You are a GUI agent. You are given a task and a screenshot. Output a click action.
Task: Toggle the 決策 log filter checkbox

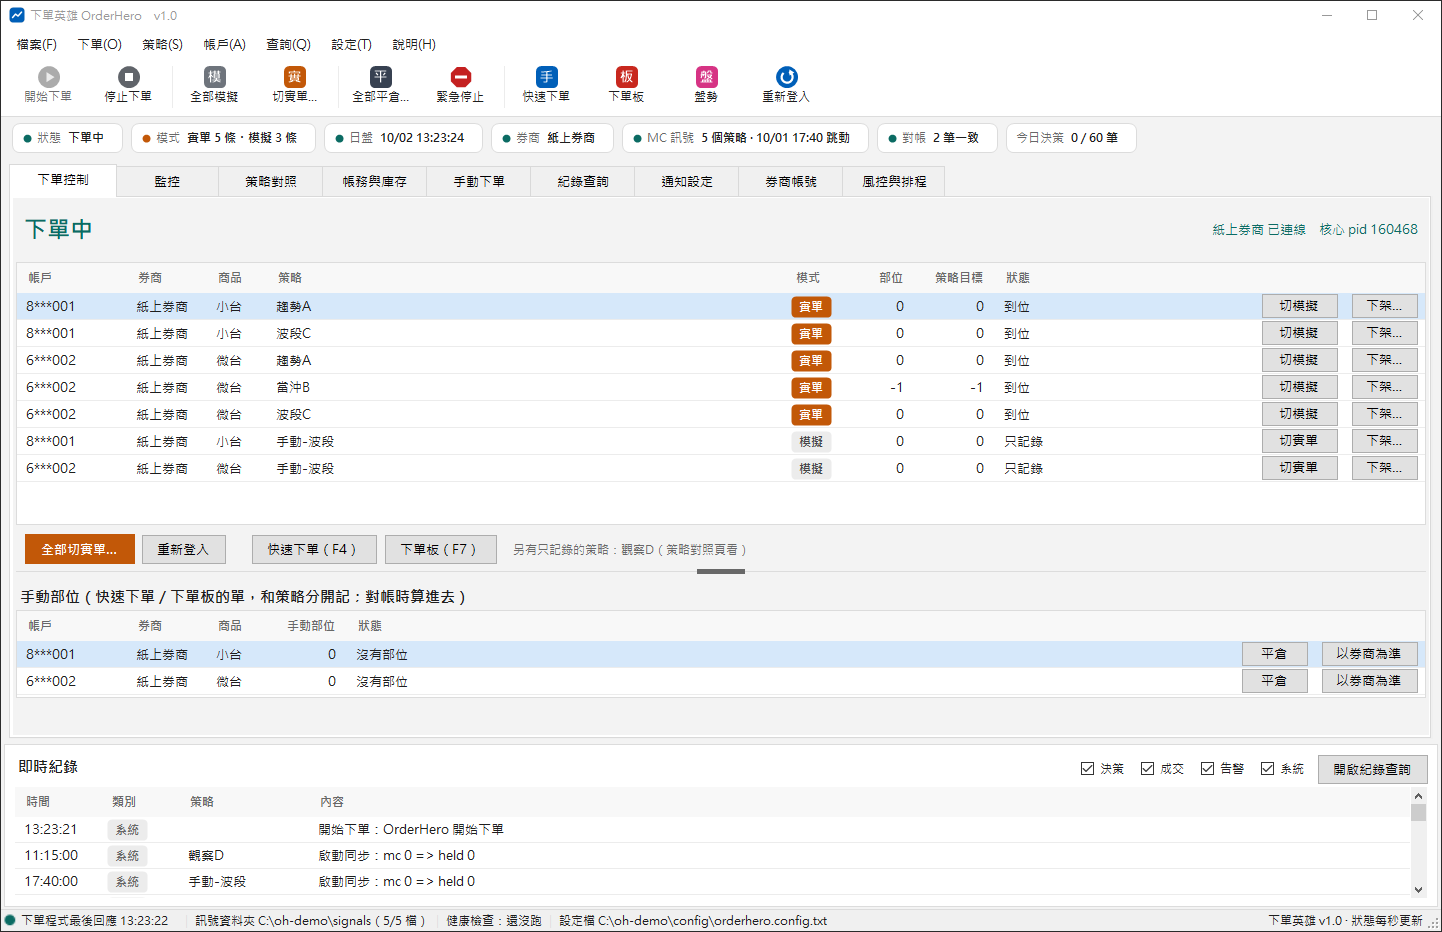click(x=1087, y=768)
